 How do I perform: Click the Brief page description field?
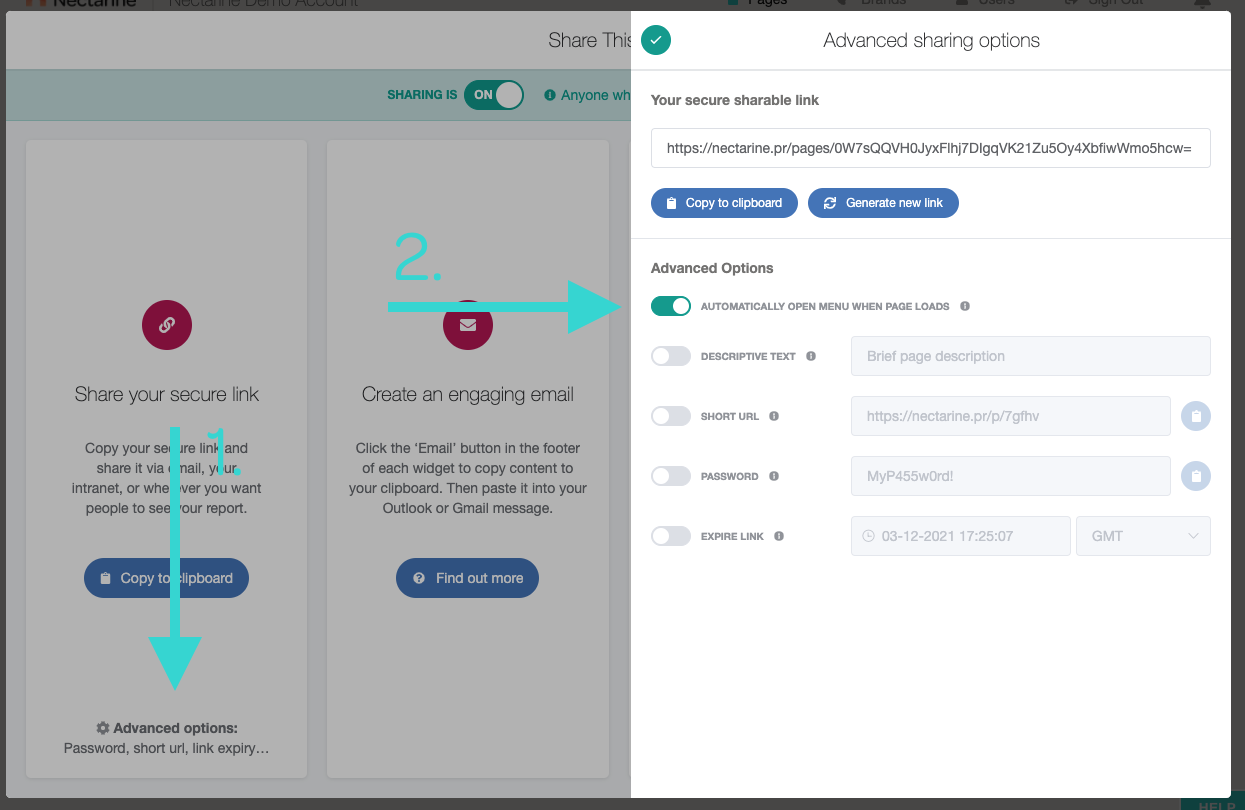click(1031, 356)
